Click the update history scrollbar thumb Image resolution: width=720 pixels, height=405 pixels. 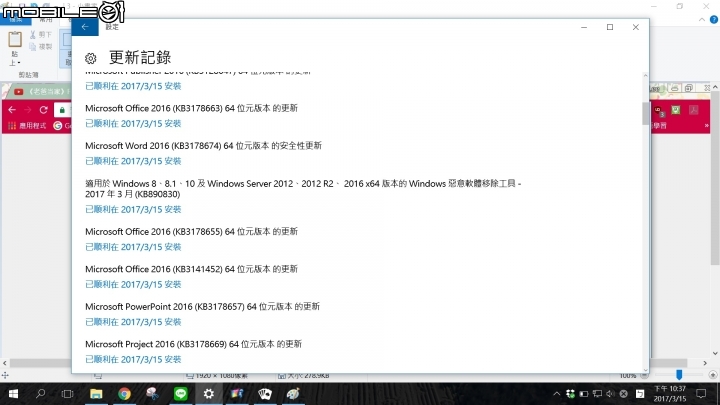[645, 113]
